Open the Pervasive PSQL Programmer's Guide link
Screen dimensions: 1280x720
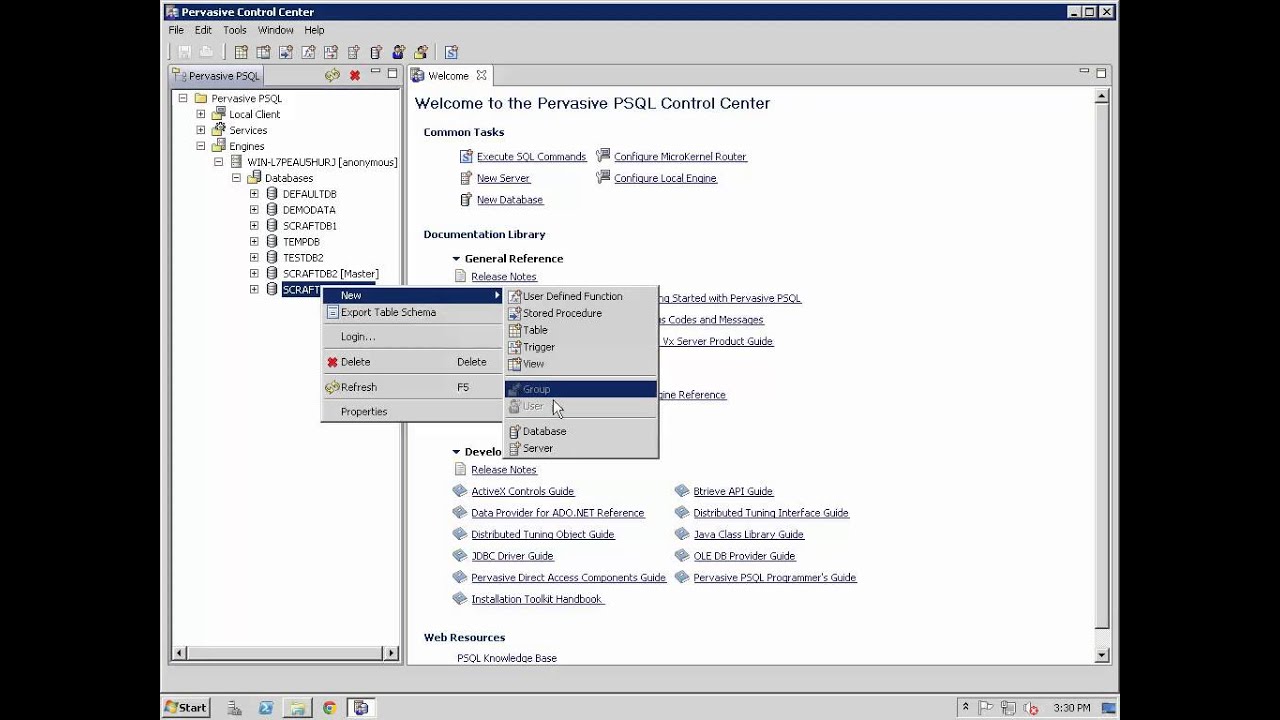[x=775, y=577]
